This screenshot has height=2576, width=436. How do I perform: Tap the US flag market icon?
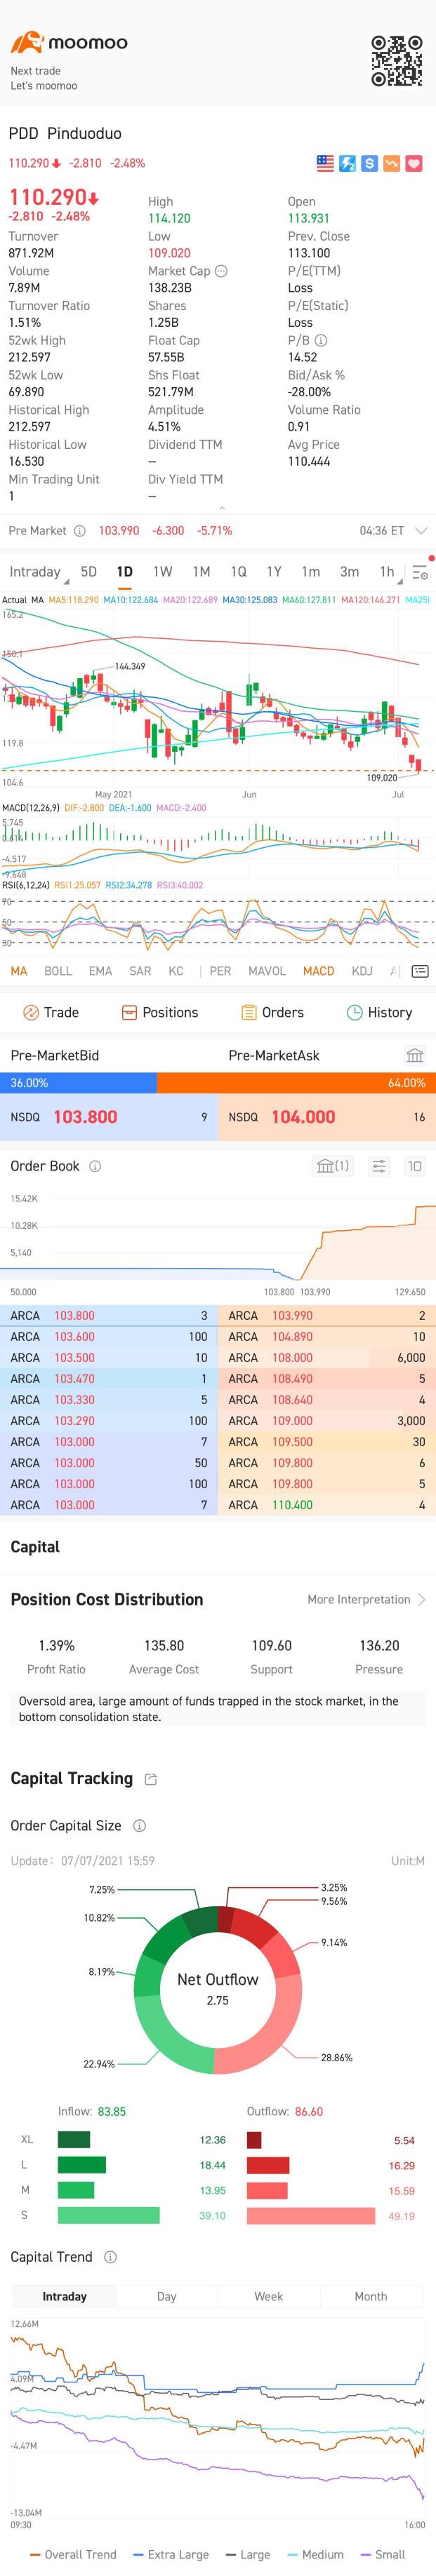325,163
